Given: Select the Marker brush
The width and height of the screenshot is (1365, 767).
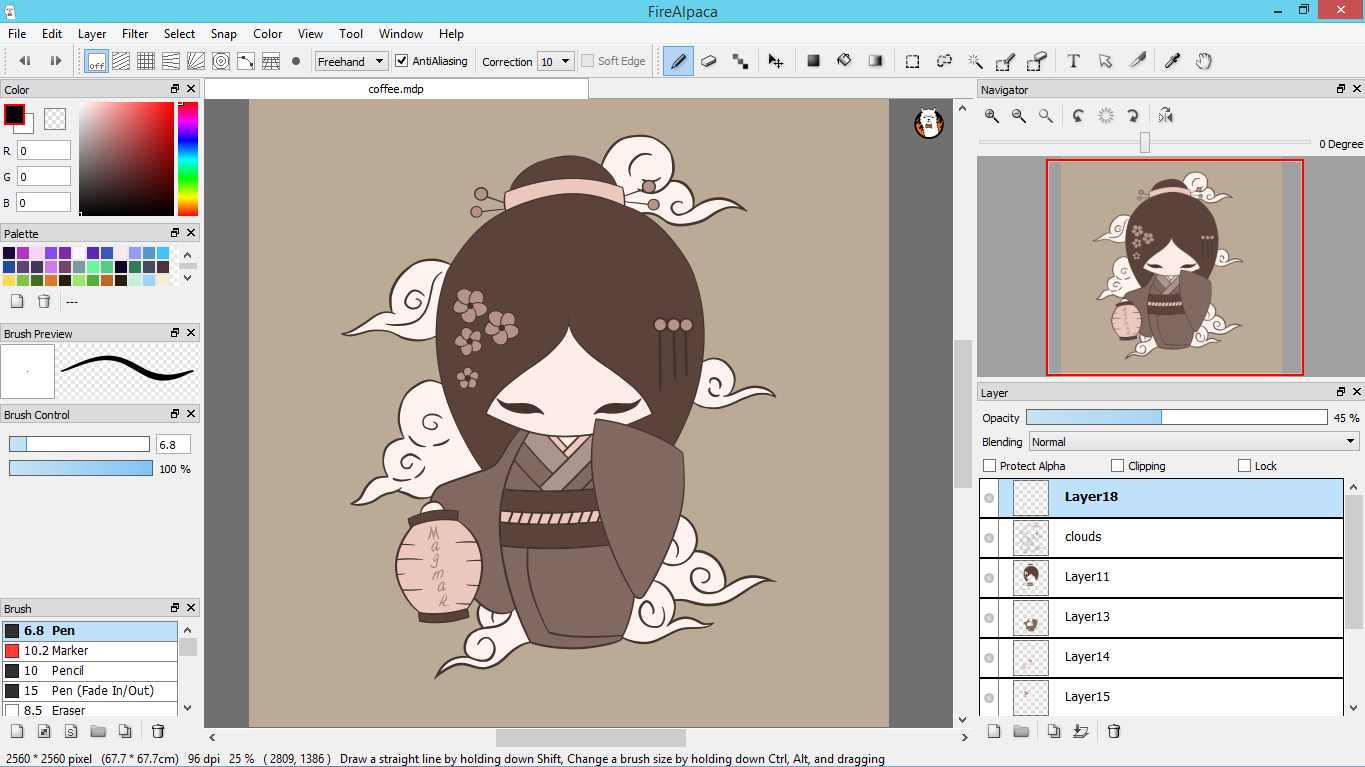Looking at the screenshot, I should (x=90, y=650).
